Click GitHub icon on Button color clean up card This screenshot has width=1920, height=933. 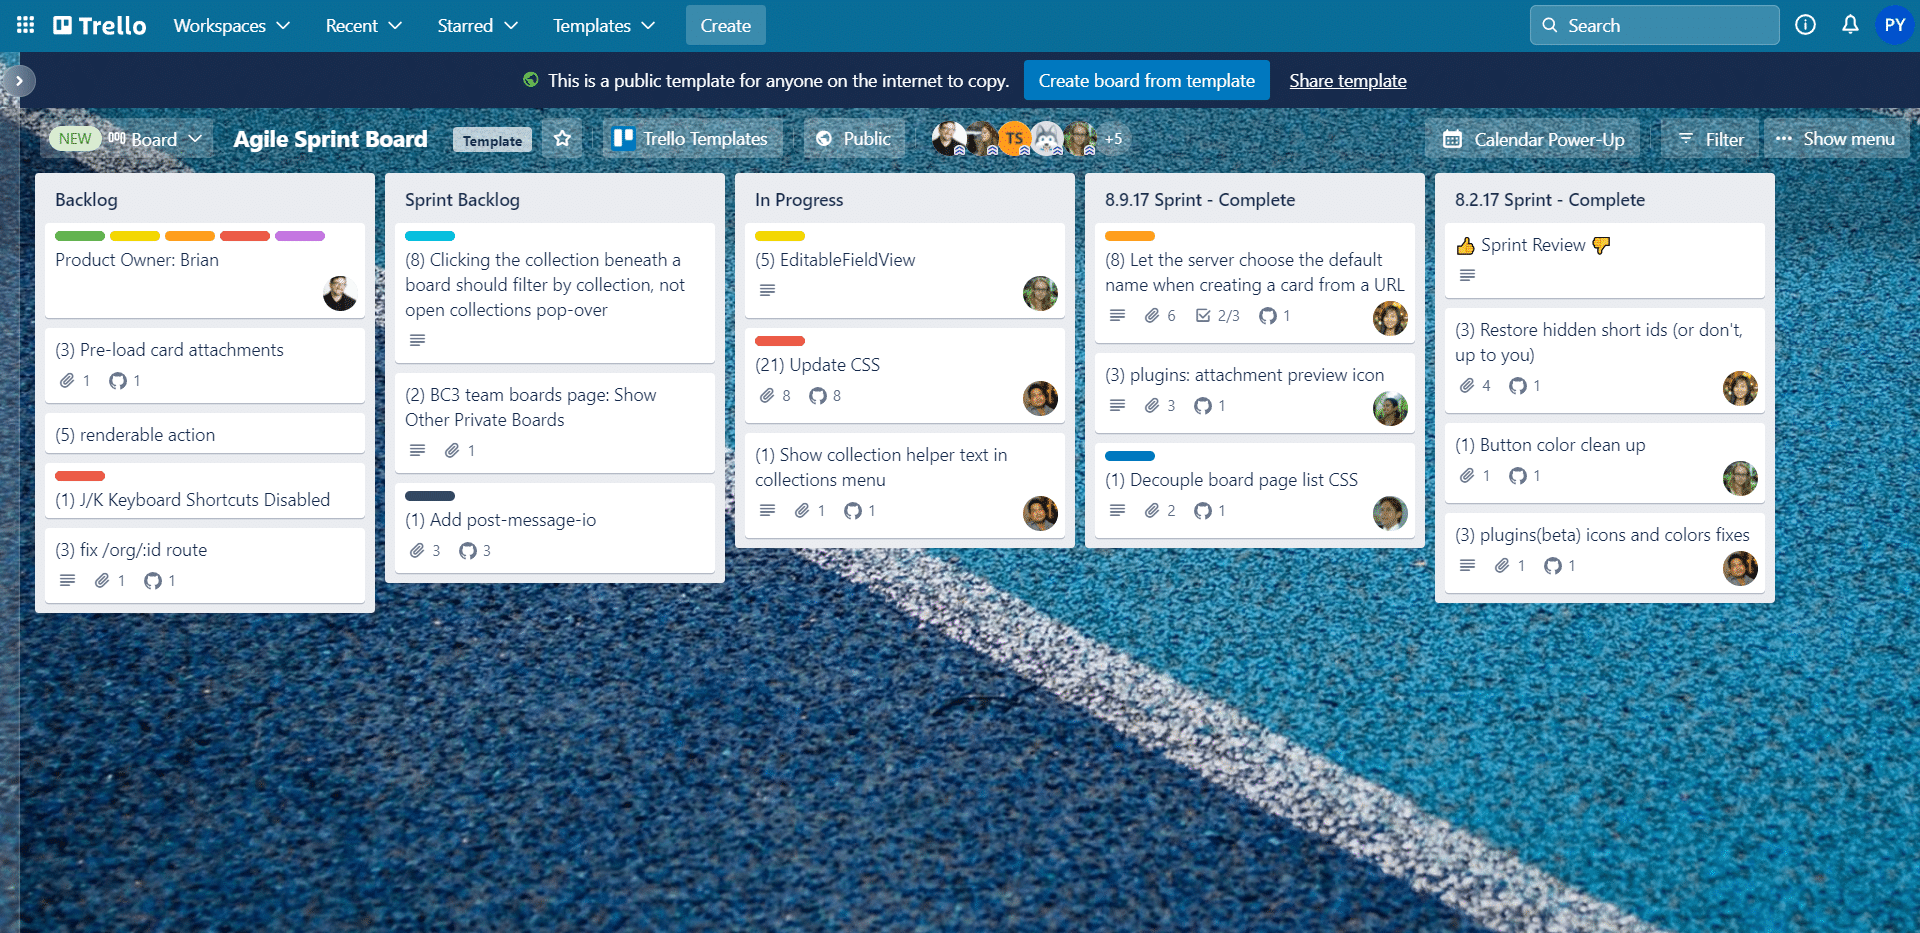coord(1518,476)
